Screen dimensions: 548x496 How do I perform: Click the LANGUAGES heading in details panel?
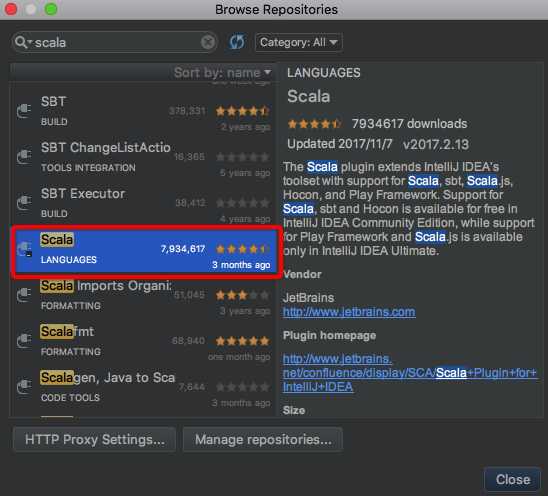(x=324, y=73)
